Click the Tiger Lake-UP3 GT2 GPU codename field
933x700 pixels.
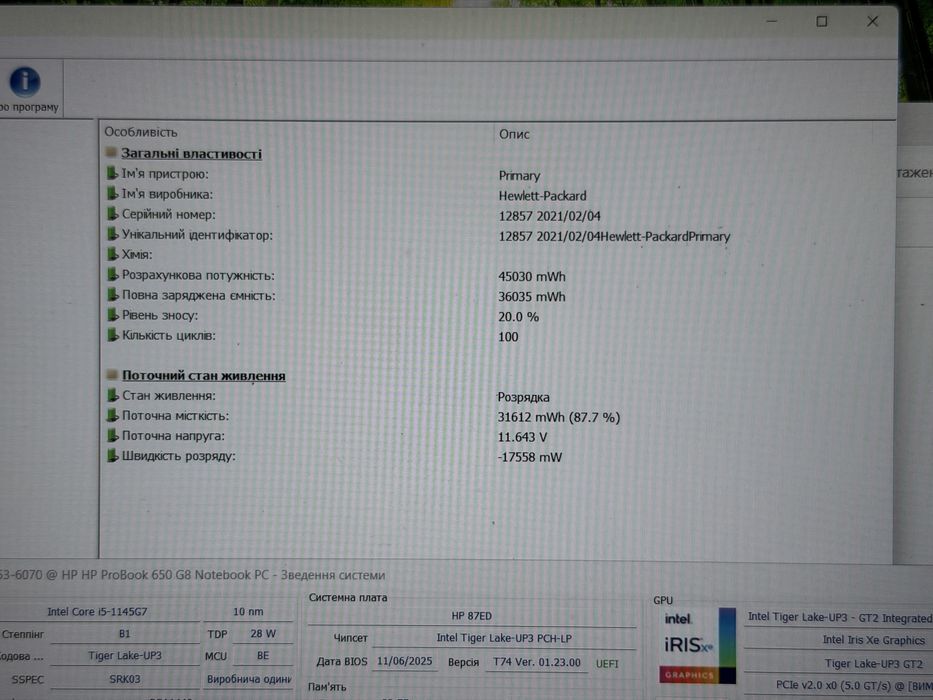(838, 664)
